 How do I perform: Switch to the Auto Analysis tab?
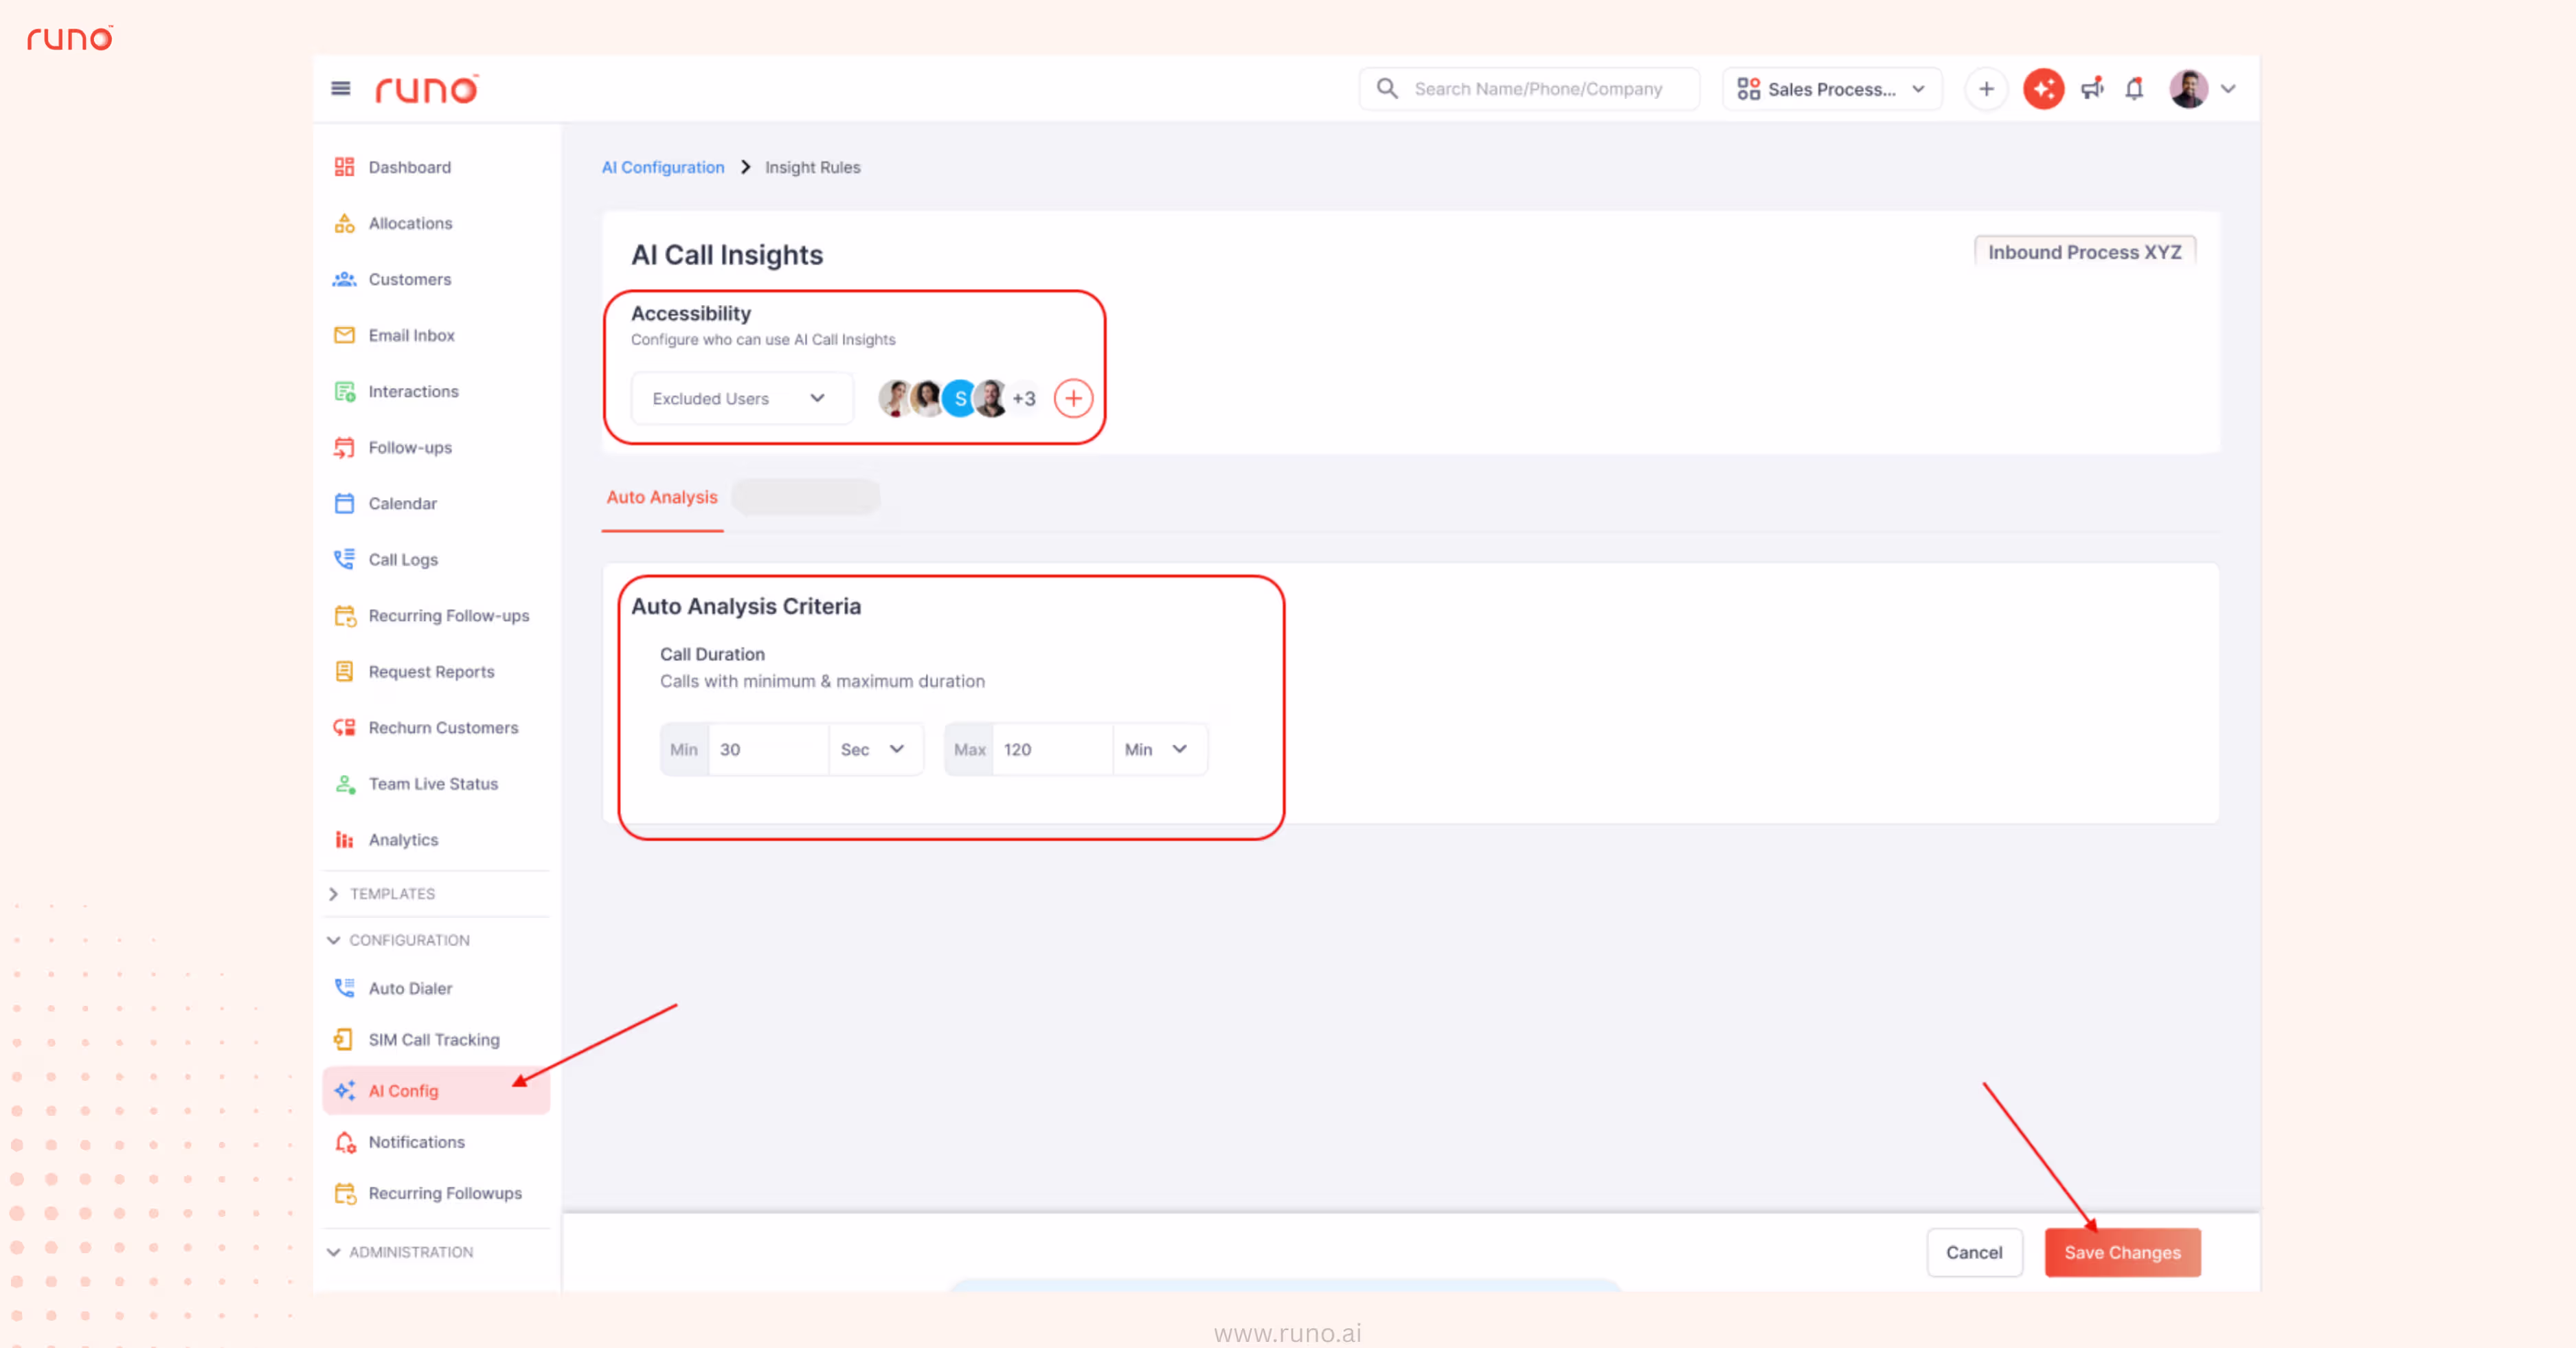click(x=661, y=497)
